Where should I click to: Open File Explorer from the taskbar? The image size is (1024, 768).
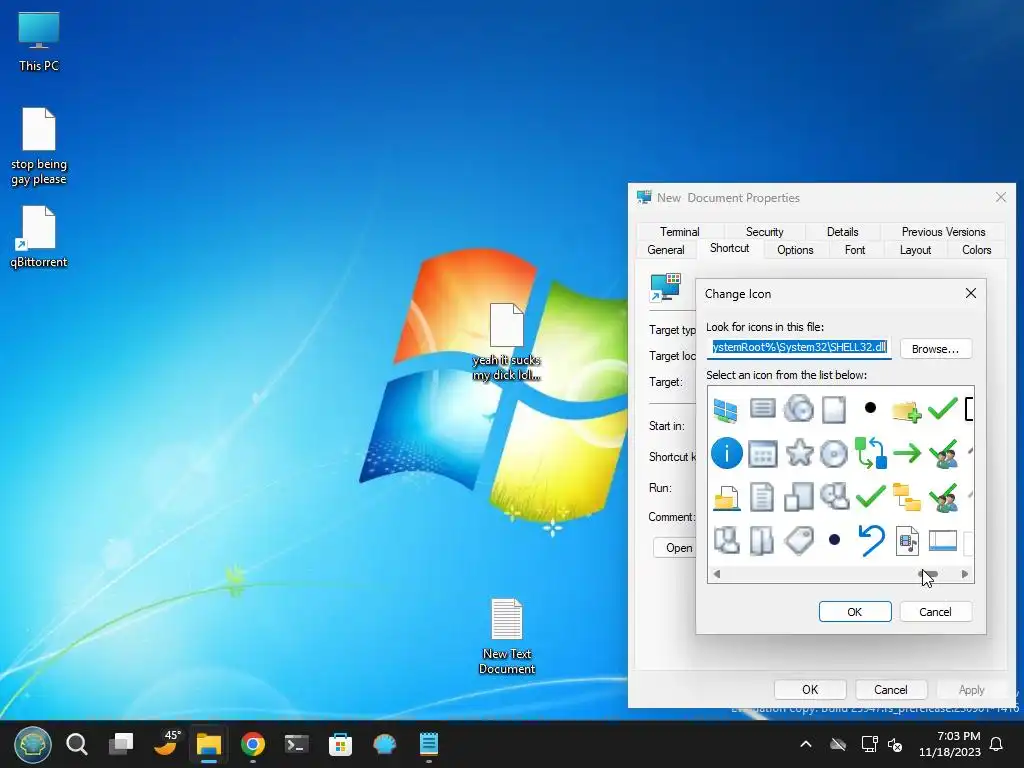pyautogui.click(x=209, y=744)
